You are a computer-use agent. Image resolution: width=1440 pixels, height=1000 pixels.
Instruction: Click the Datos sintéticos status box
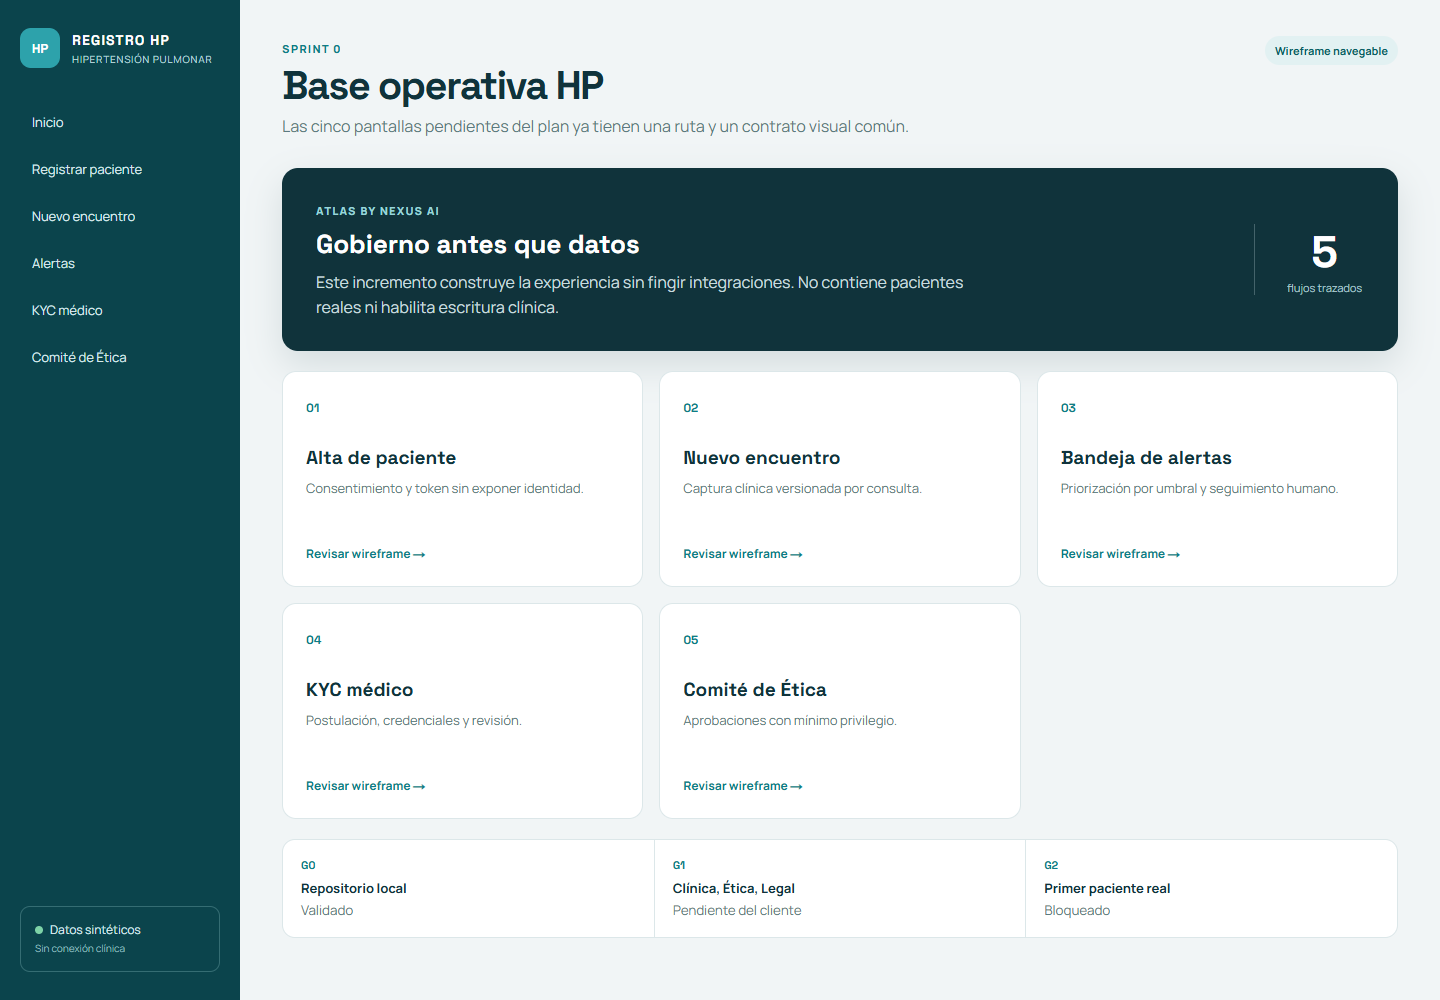click(x=120, y=939)
